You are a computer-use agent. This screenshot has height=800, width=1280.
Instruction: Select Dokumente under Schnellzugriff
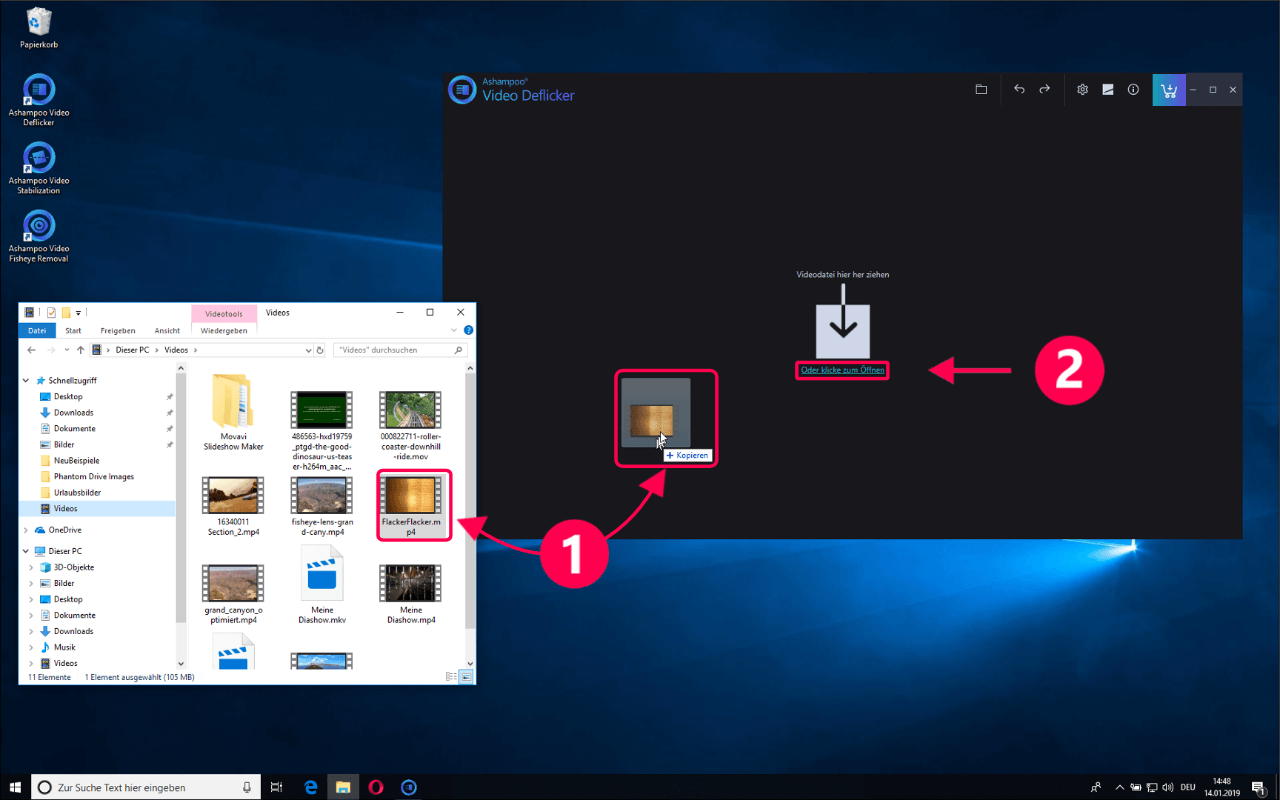point(74,429)
